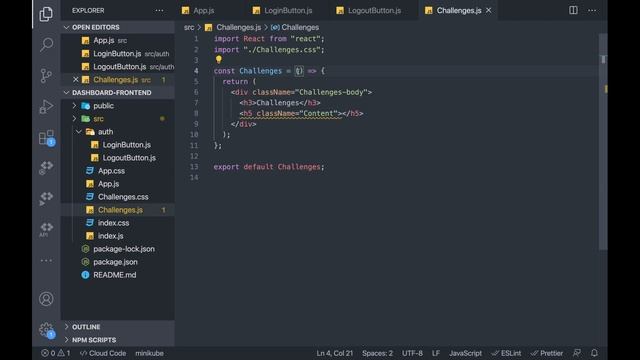Open package.json file
Screen dimensions: 640x360
coord(118,262)
